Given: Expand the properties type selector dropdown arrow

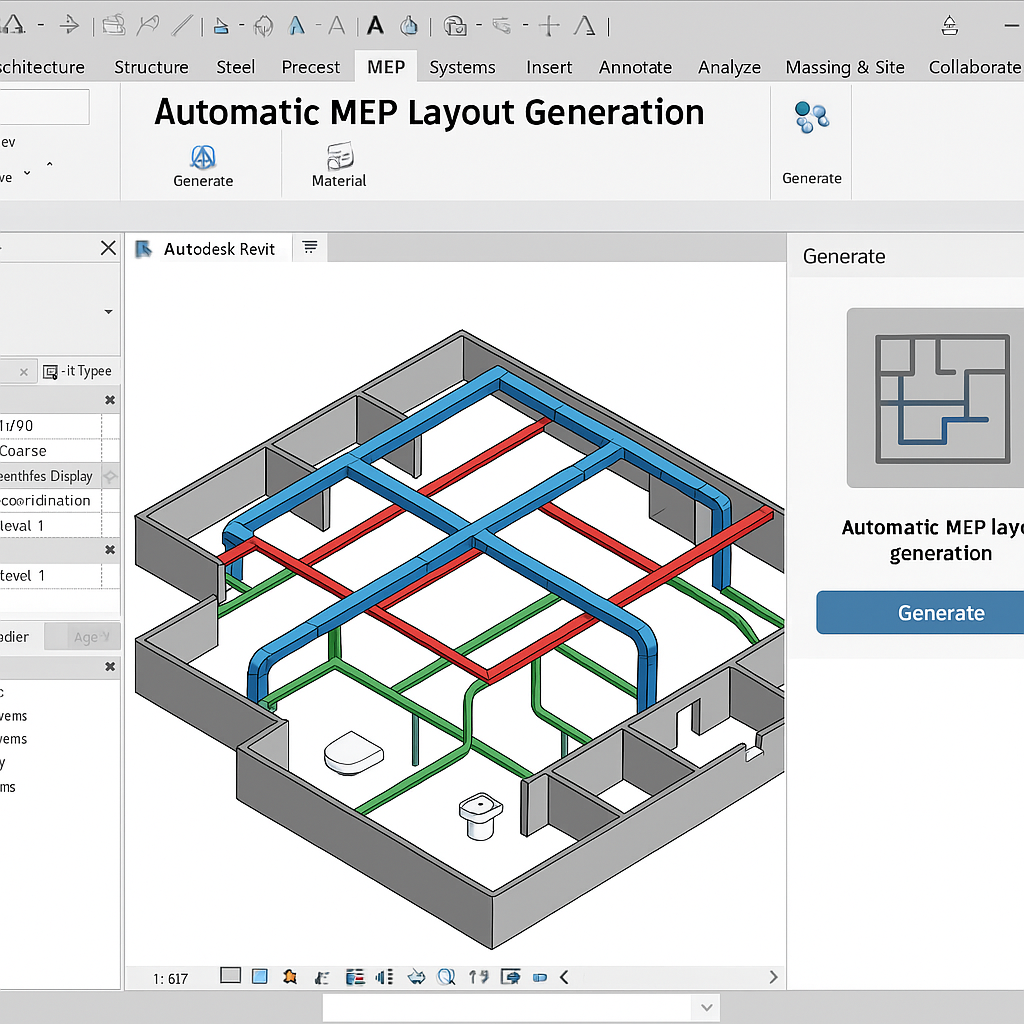Looking at the screenshot, I should [108, 312].
